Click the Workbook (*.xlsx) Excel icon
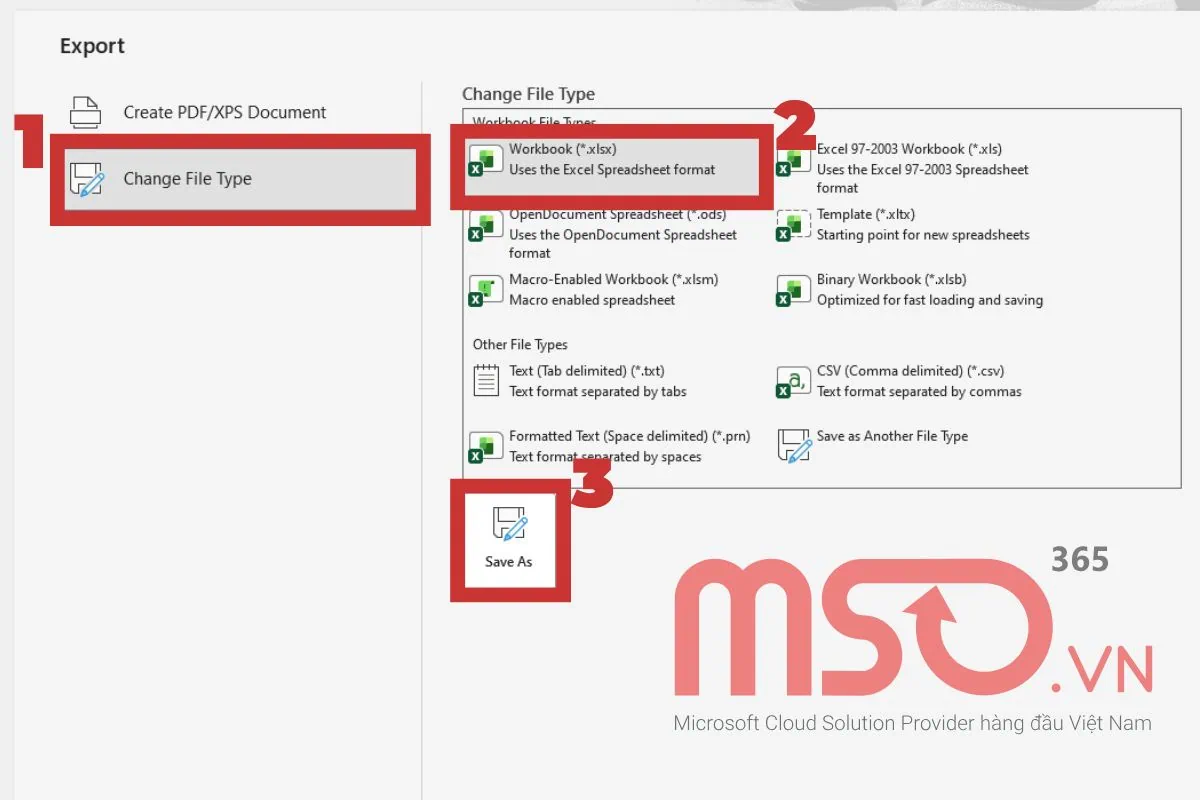Screen dimensions: 1200x800 [486, 160]
